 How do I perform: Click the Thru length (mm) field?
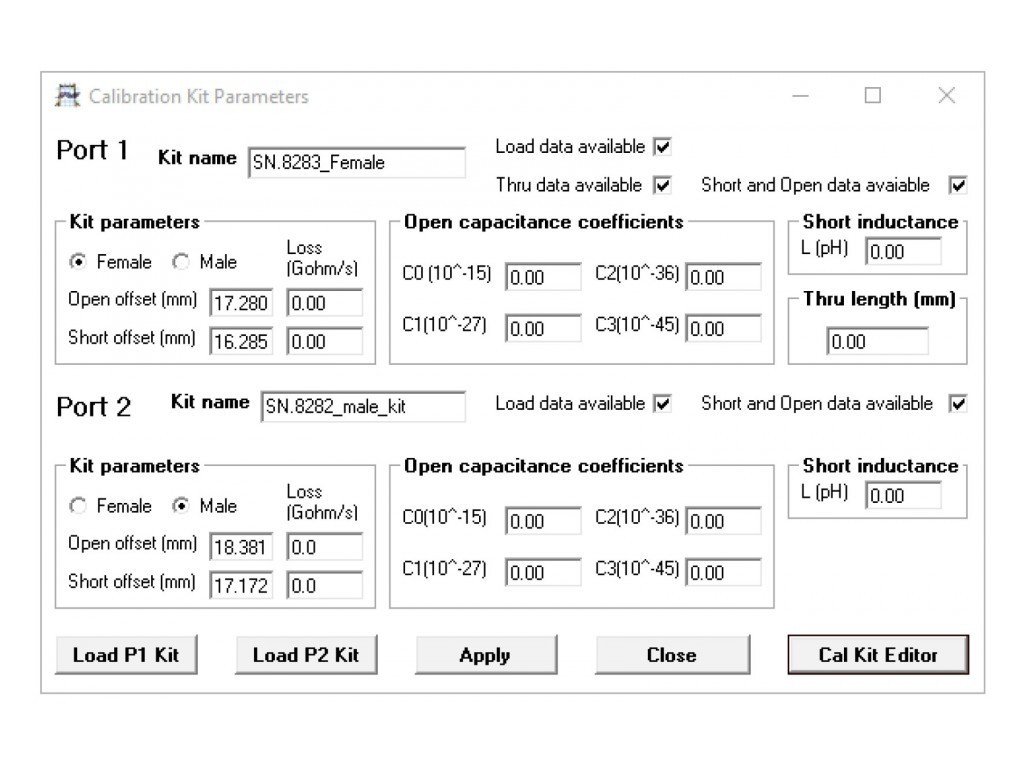click(877, 342)
